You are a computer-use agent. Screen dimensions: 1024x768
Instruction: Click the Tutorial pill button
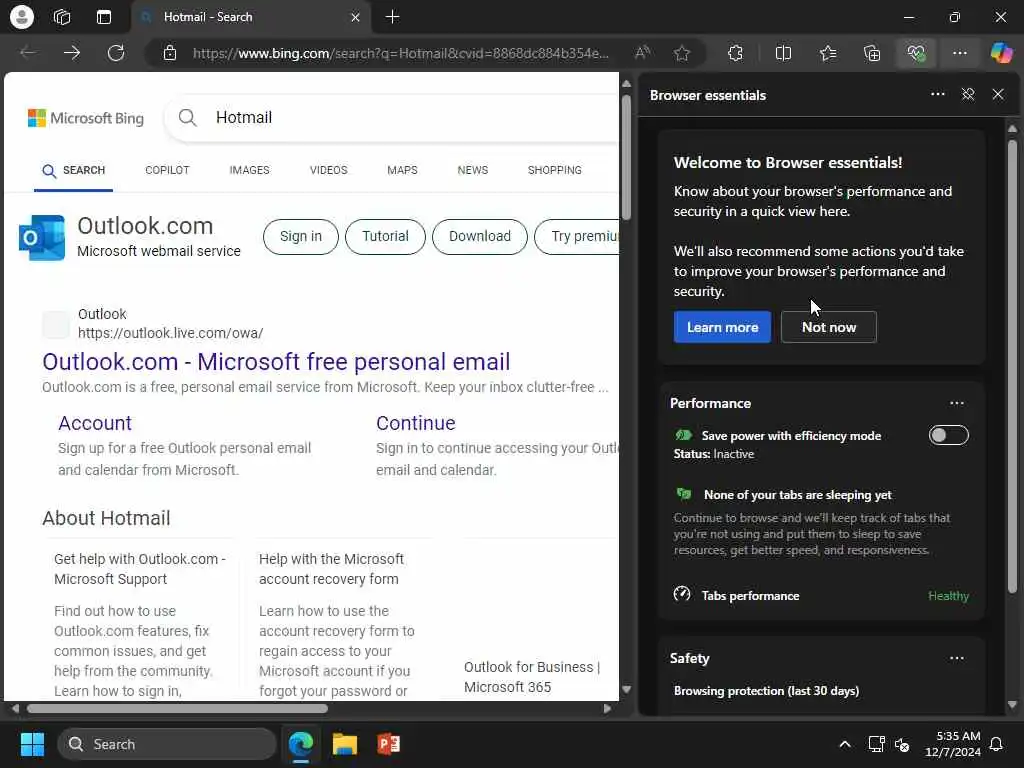pos(385,236)
